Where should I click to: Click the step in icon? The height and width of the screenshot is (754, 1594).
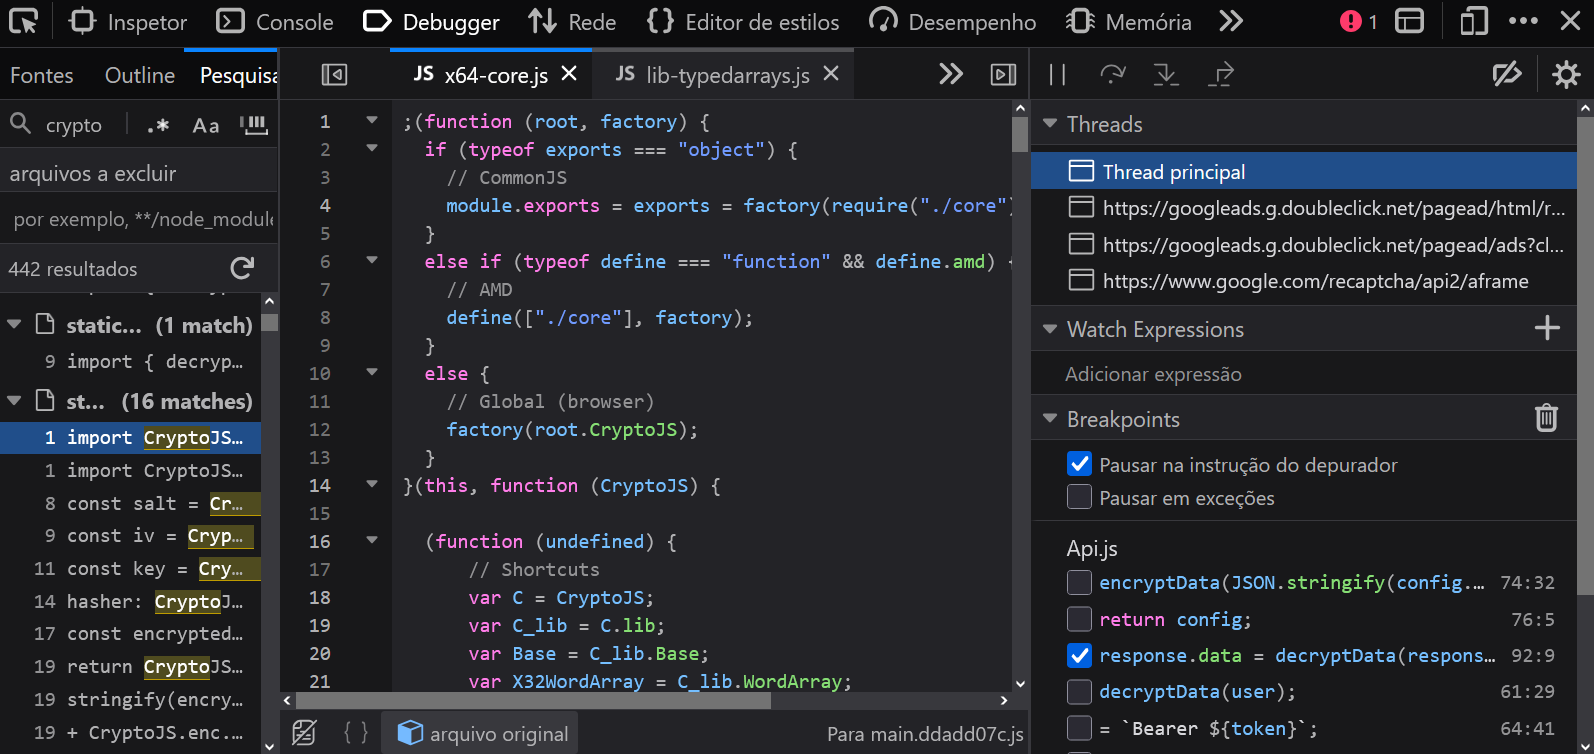[1166, 75]
